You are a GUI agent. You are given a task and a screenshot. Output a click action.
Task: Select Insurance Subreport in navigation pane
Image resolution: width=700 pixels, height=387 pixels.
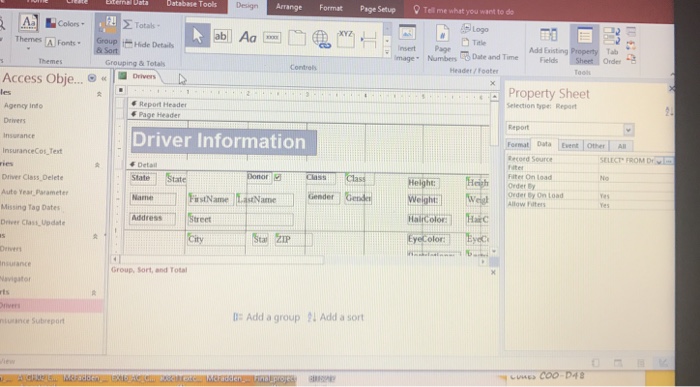pos(32,321)
